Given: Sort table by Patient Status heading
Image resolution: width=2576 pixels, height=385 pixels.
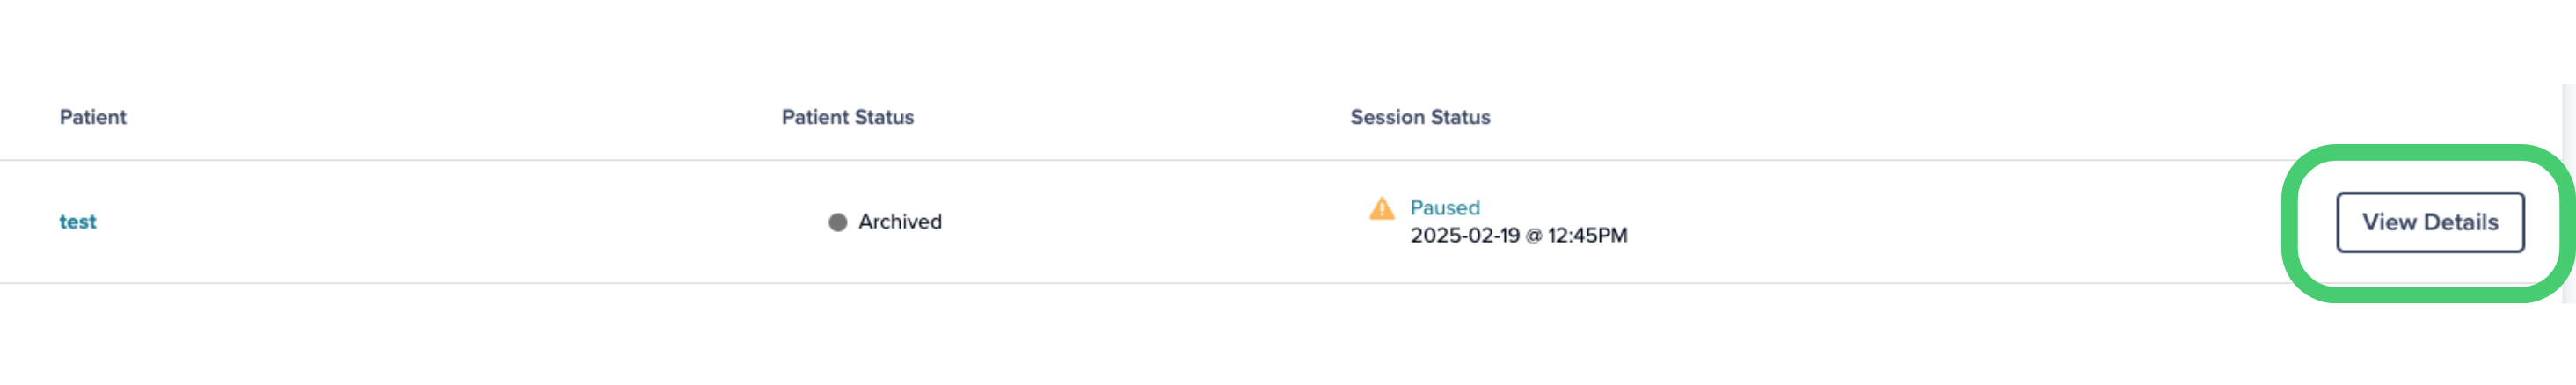Looking at the screenshot, I should click(847, 117).
